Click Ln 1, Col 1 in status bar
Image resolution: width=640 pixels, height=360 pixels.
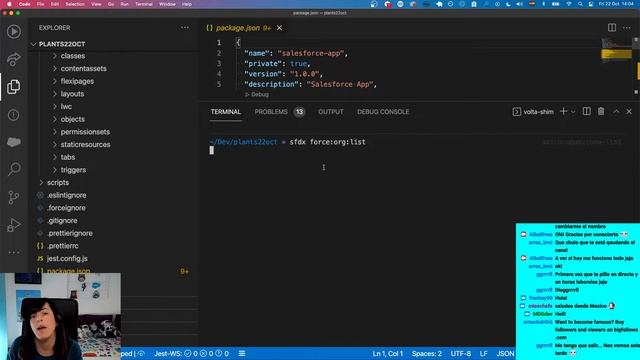click(x=387, y=353)
